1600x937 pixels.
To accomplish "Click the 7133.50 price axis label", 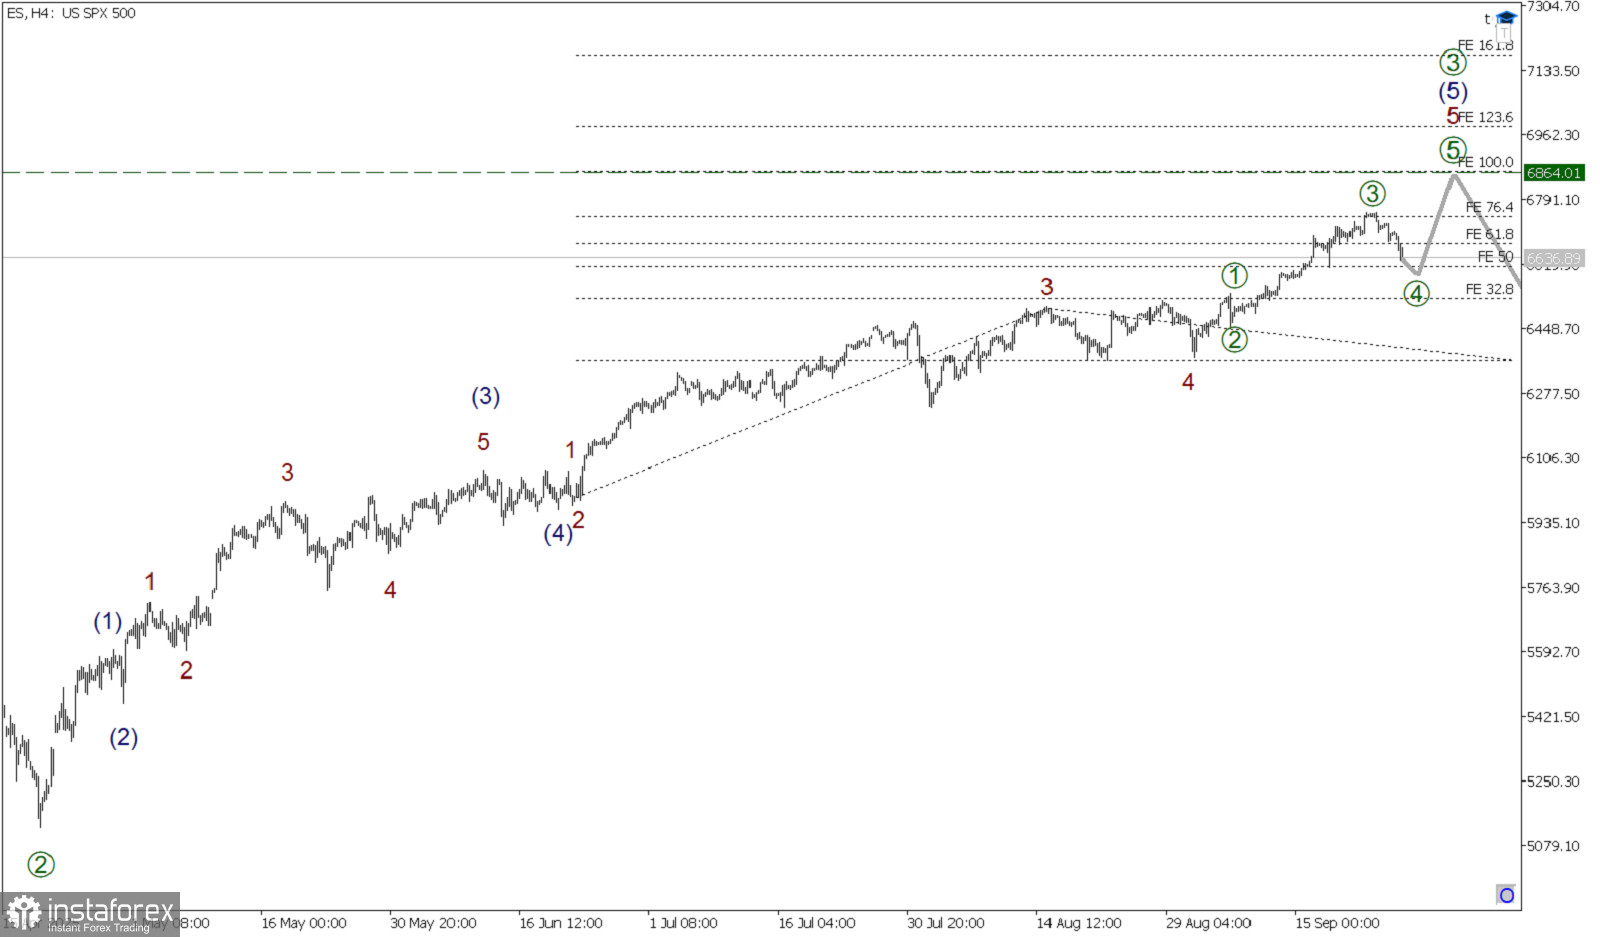I will pos(1553,71).
